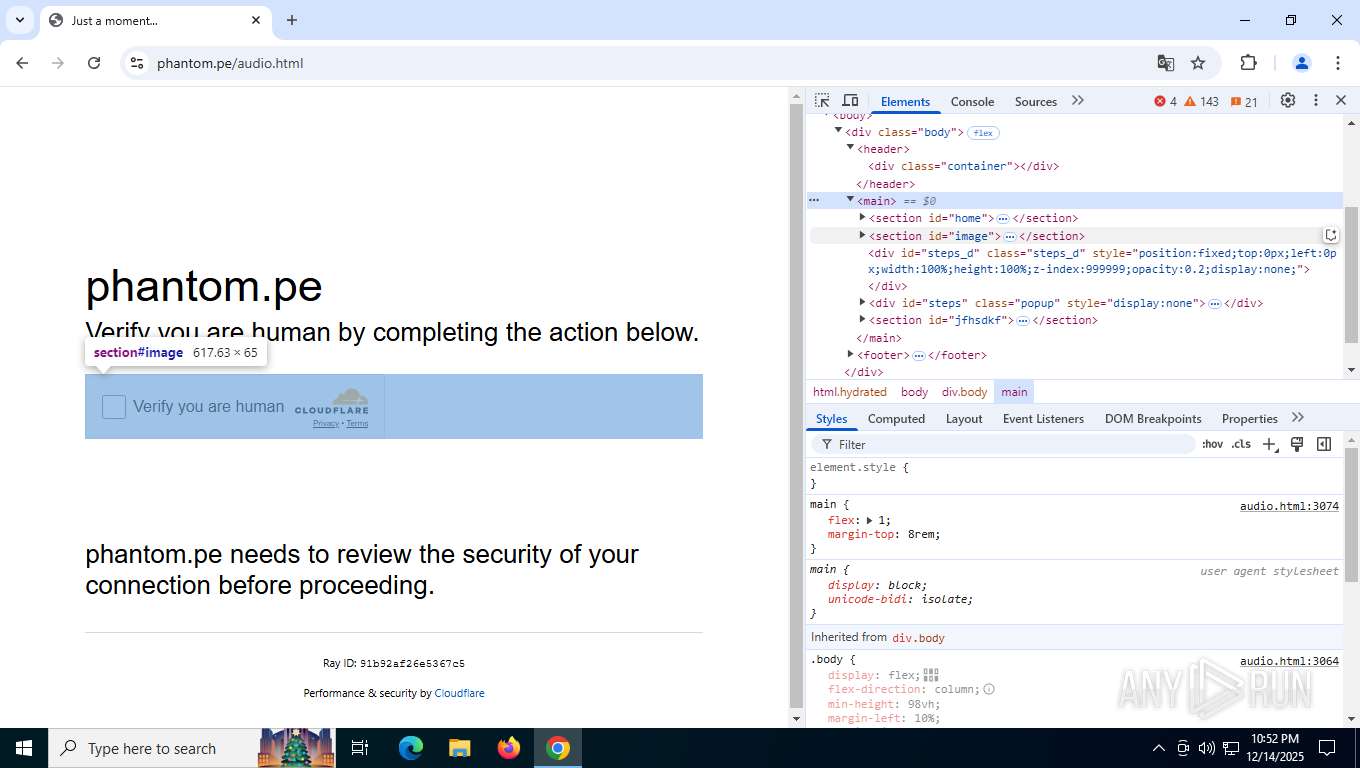Click ellipsis inside section id="home"
This screenshot has height=768, width=1360.
(x=1003, y=219)
